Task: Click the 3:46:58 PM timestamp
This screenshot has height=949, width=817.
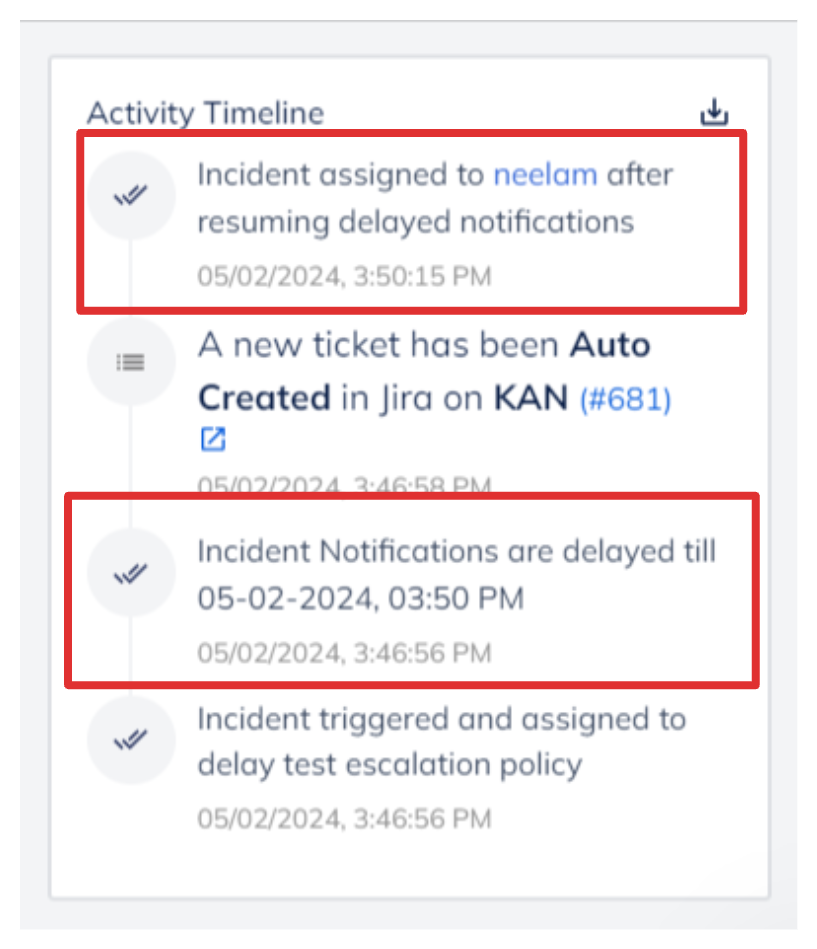Action: pos(344,487)
